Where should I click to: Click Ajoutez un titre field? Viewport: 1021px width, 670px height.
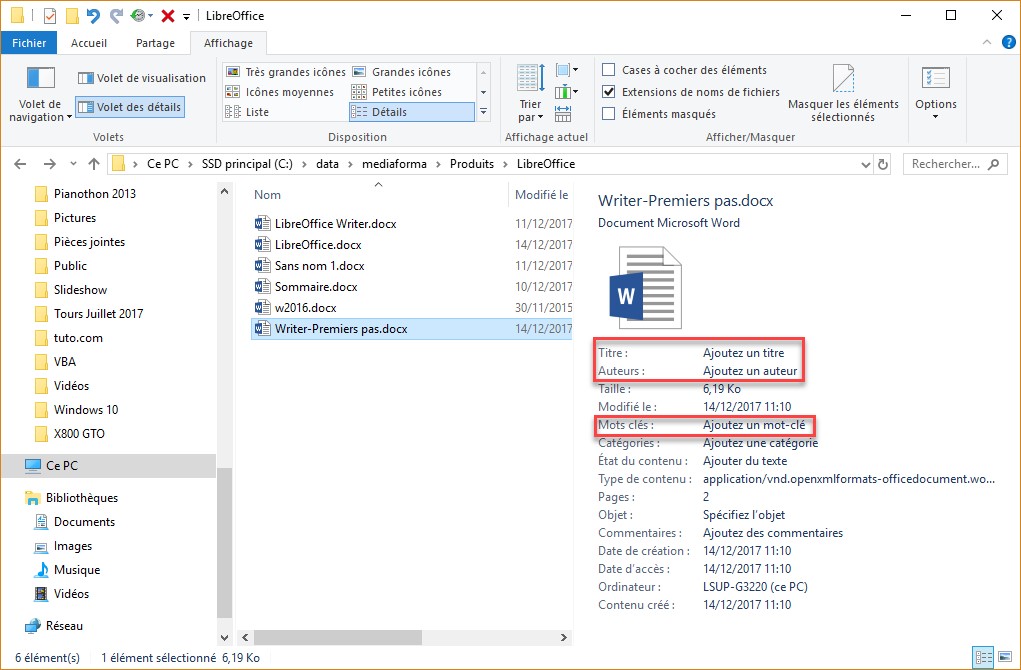(x=743, y=353)
